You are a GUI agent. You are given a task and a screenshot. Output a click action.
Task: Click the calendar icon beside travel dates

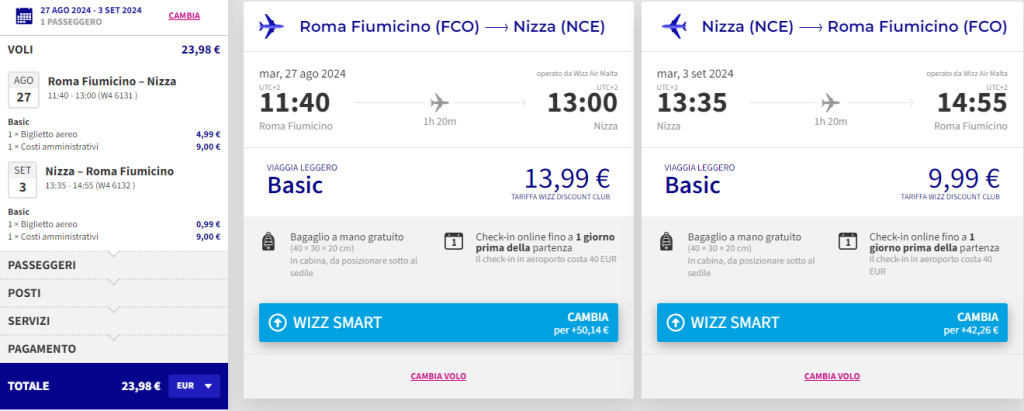[24, 16]
